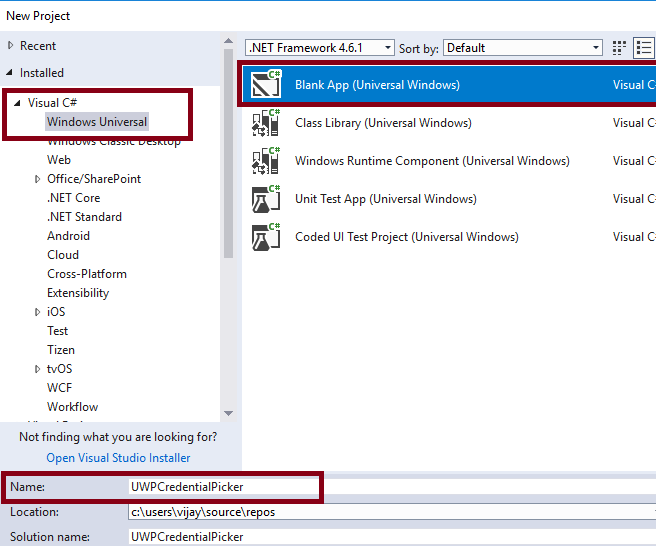
Task: Select the .NET Core category
Action: coord(73,198)
